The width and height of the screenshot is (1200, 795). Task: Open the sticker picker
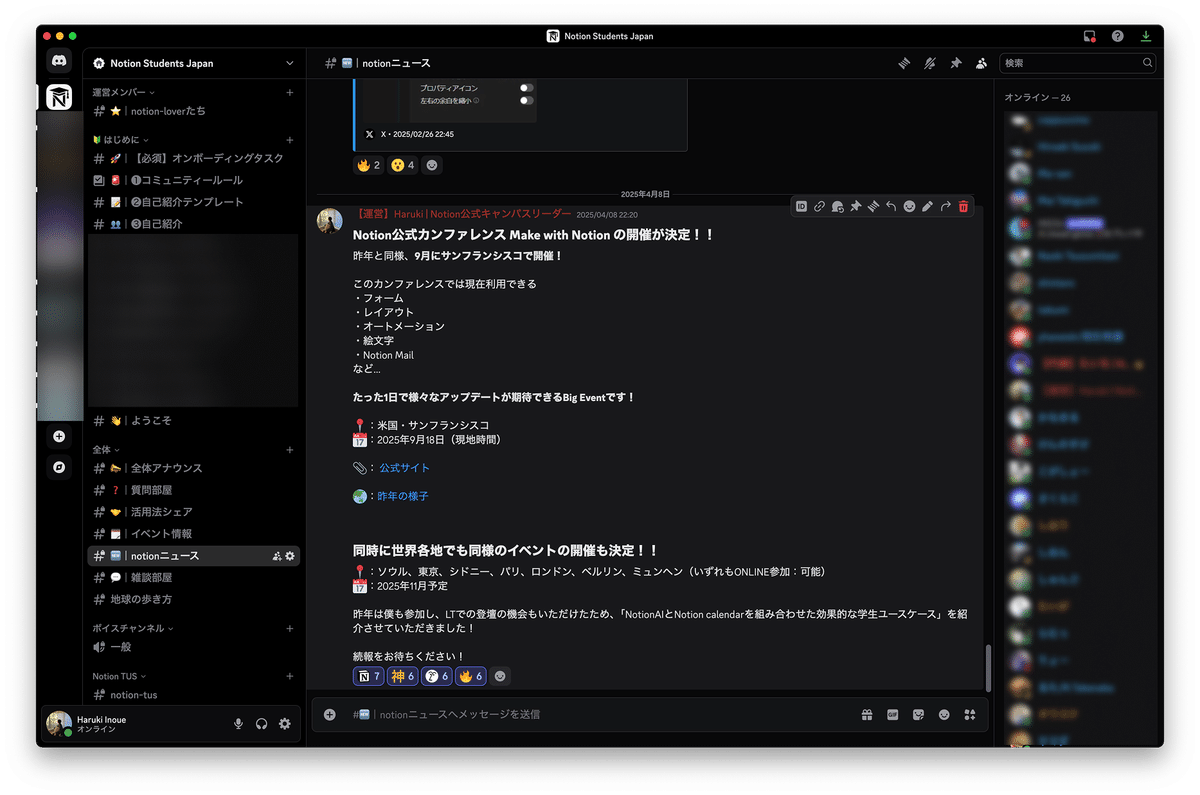coord(918,714)
